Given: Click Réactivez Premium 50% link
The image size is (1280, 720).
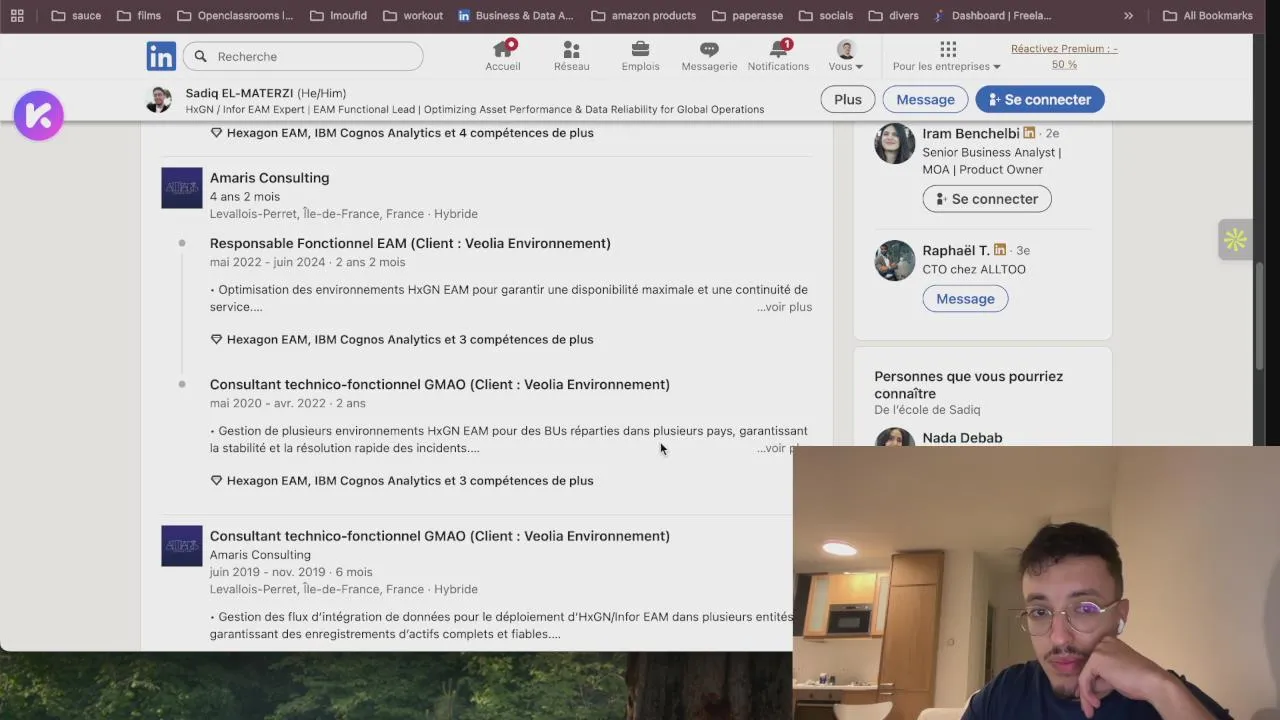Looking at the screenshot, I should [x=1064, y=56].
